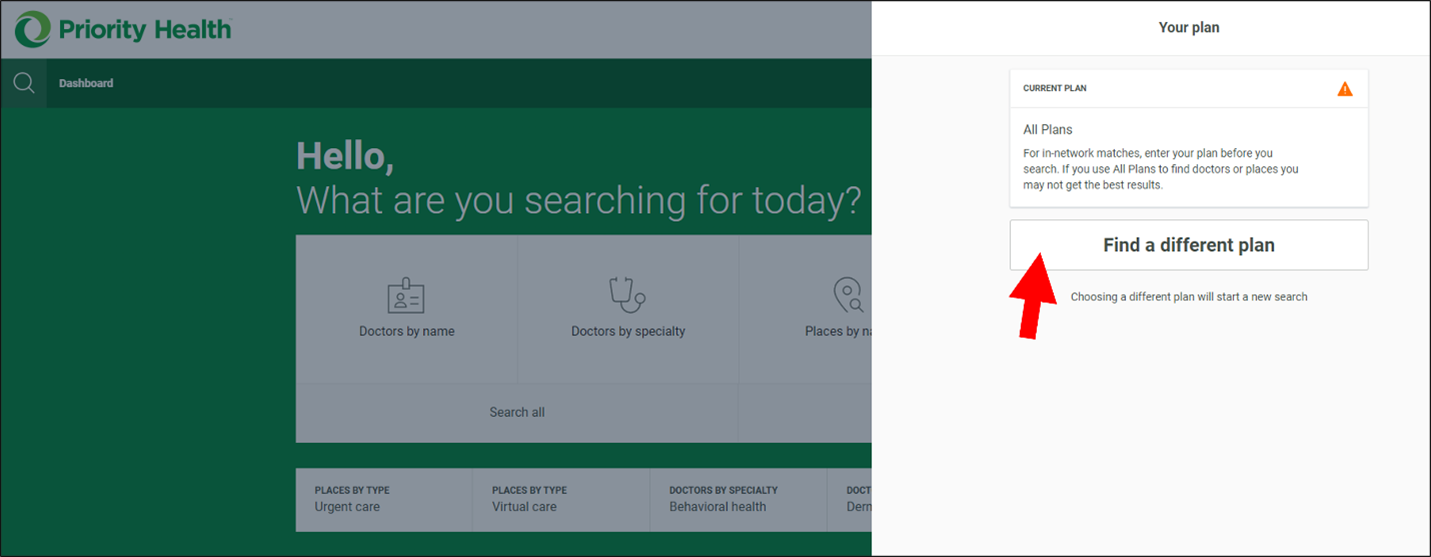Open the Dashboard menu item
Screen dimensions: 1431x557
[x=86, y=83]
